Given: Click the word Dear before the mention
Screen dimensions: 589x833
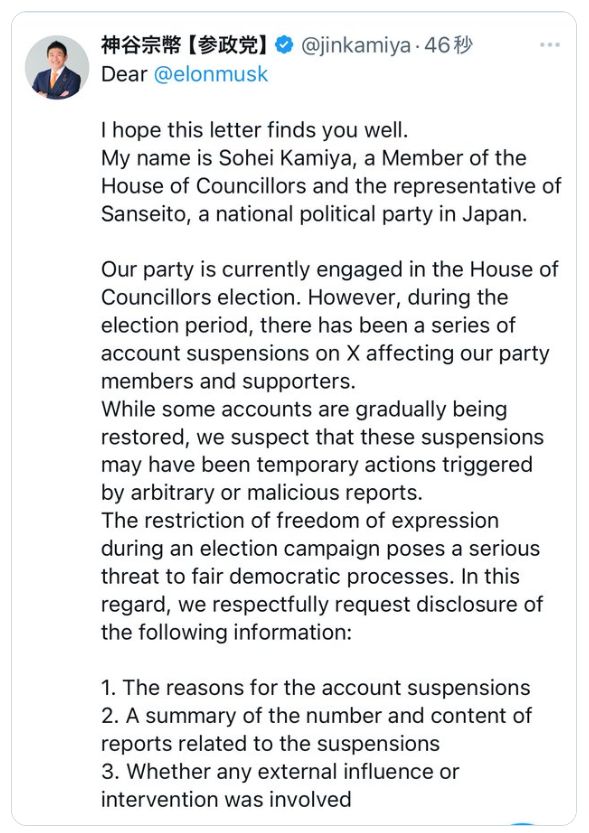Looking at the screenshot, I should [x=124, y=74].
